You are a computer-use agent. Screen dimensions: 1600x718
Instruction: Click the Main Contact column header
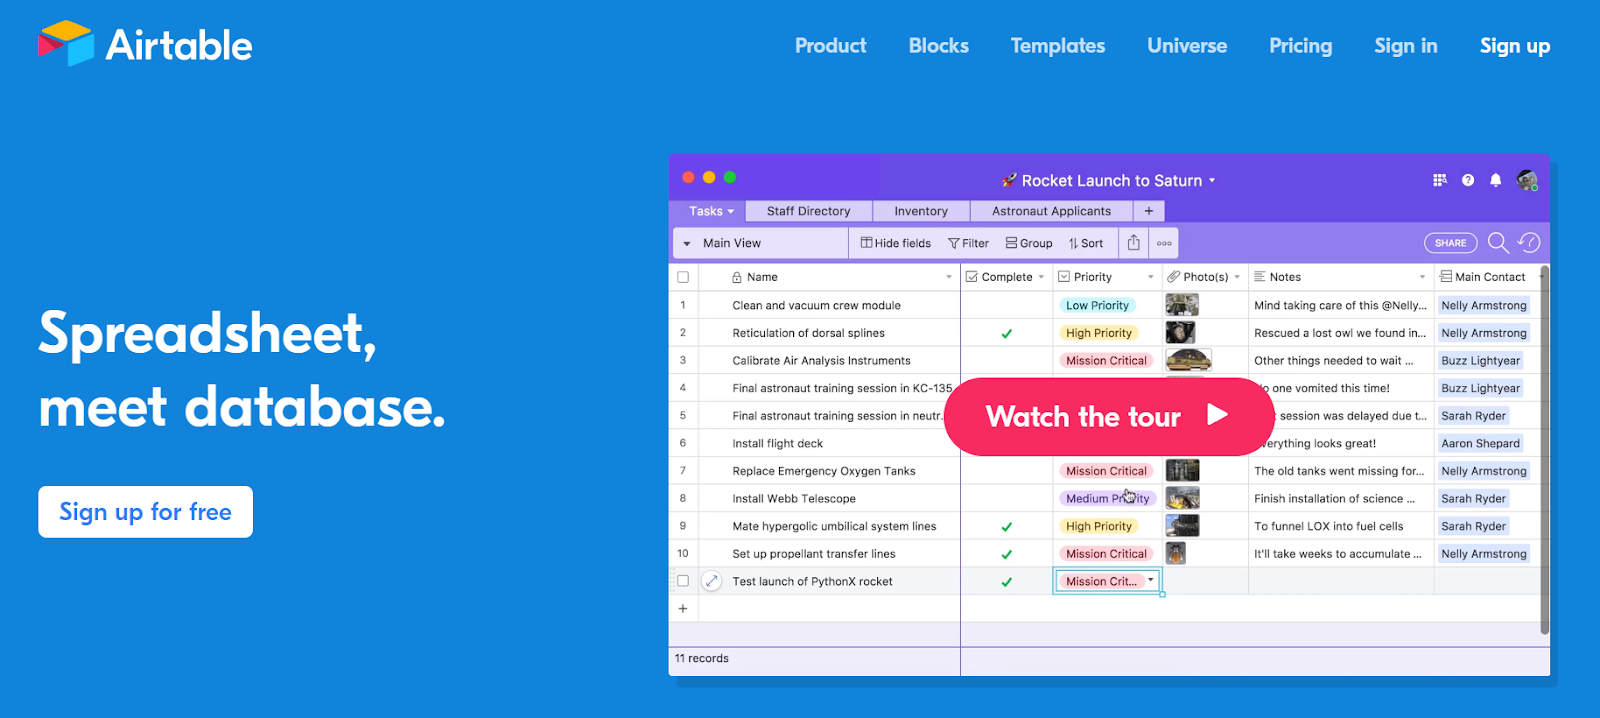[1488, 277]
